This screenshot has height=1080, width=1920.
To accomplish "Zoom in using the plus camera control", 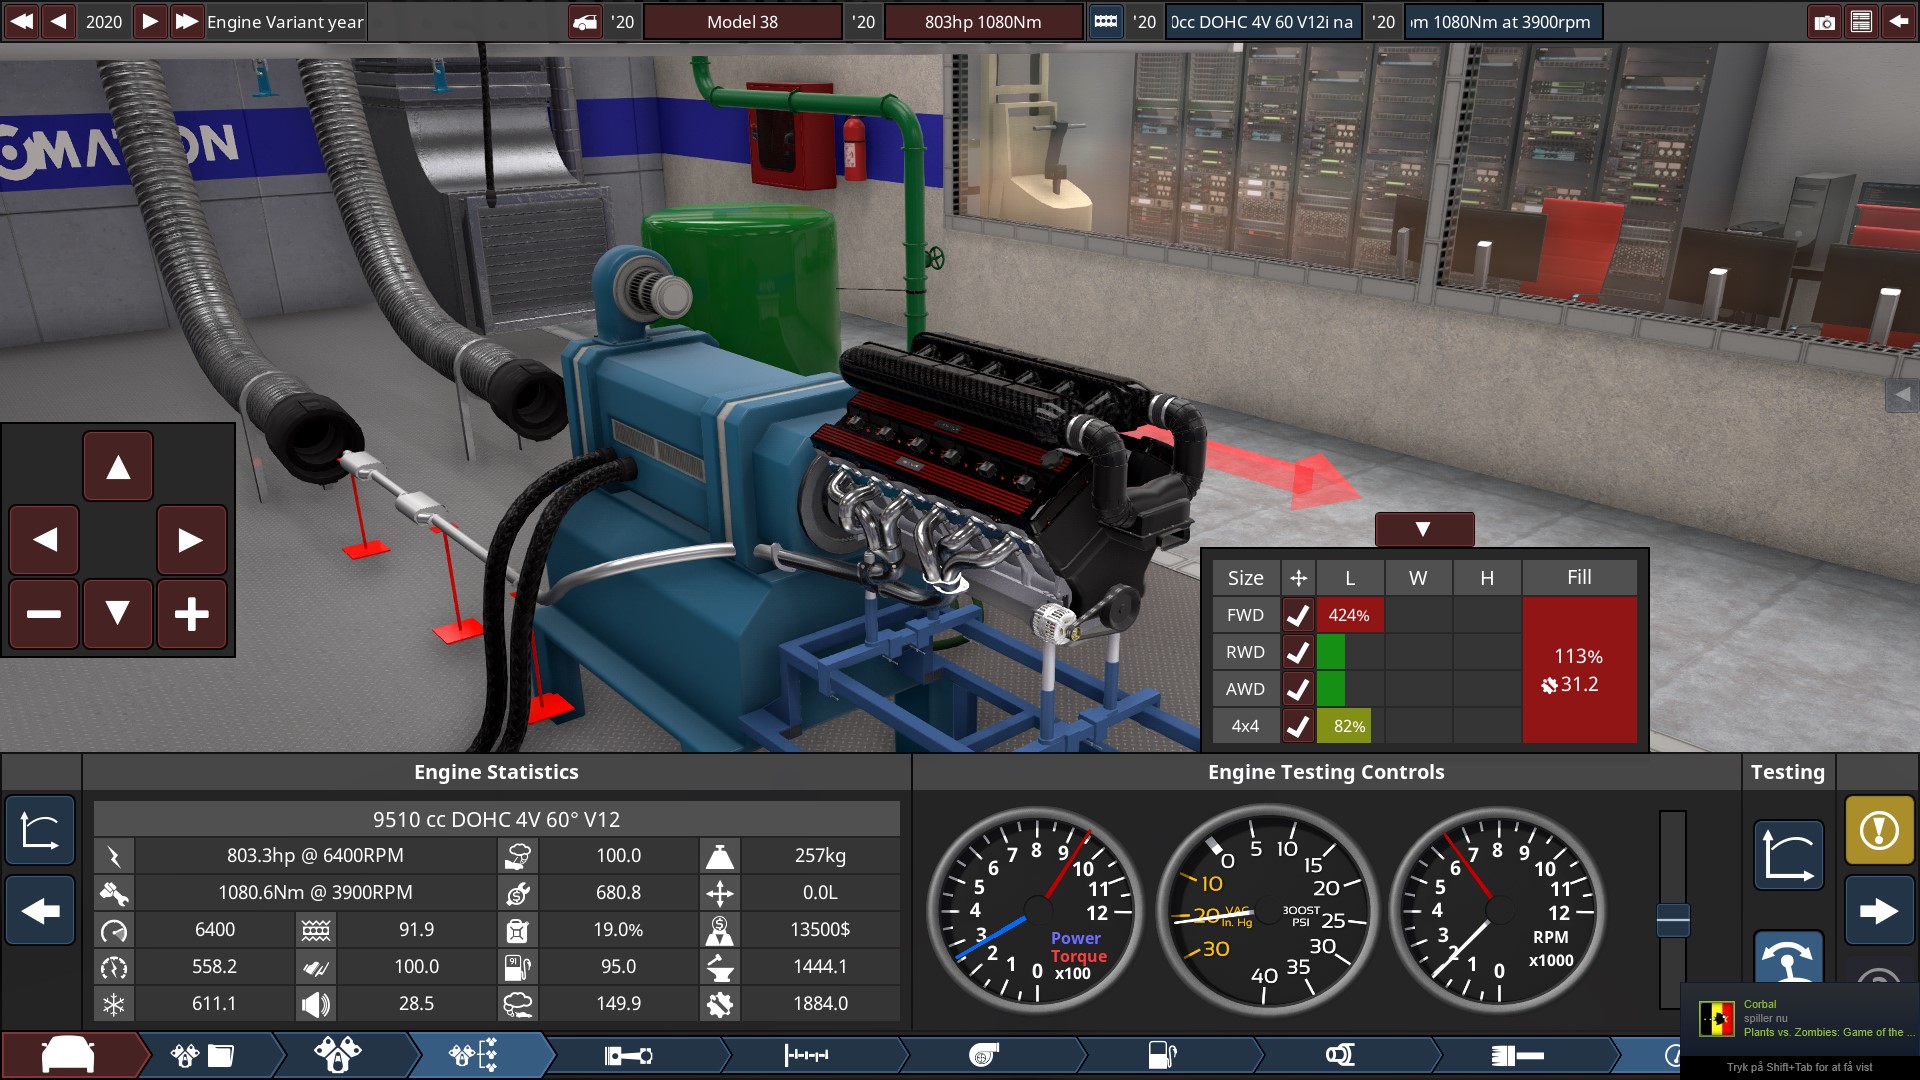I will [192, 614].
